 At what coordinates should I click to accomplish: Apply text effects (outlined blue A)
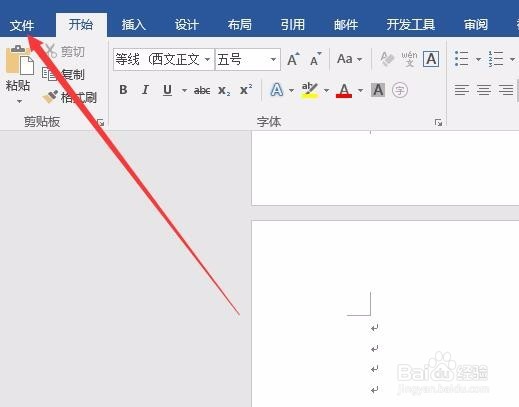coord(277,90)
